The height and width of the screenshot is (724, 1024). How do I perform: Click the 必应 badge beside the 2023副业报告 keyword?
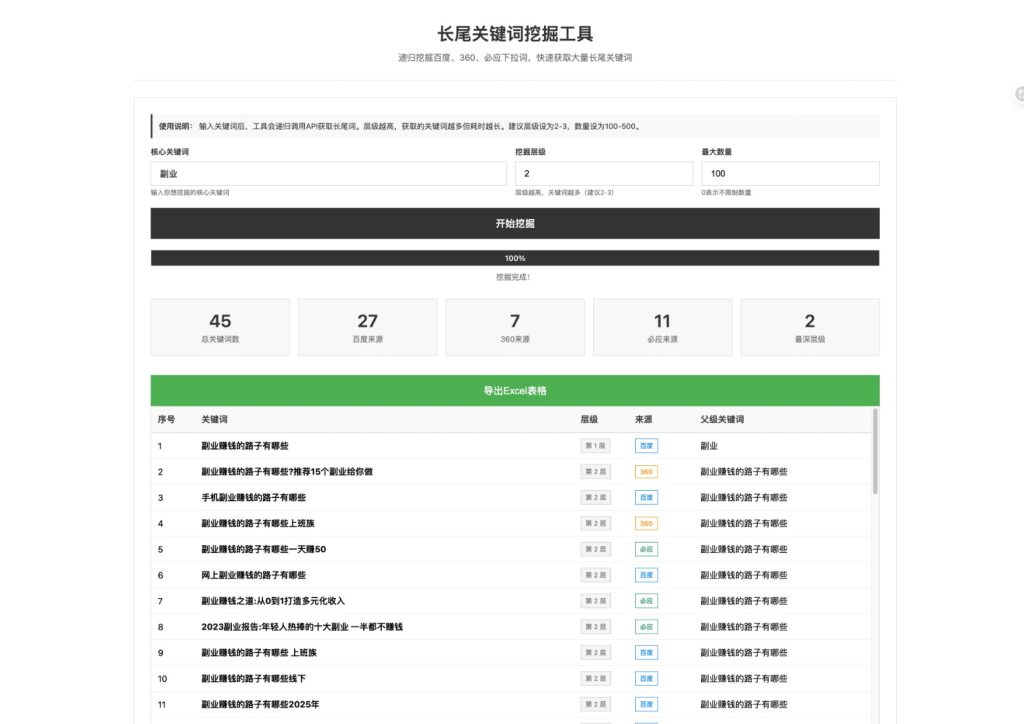[x=645, y=626]
